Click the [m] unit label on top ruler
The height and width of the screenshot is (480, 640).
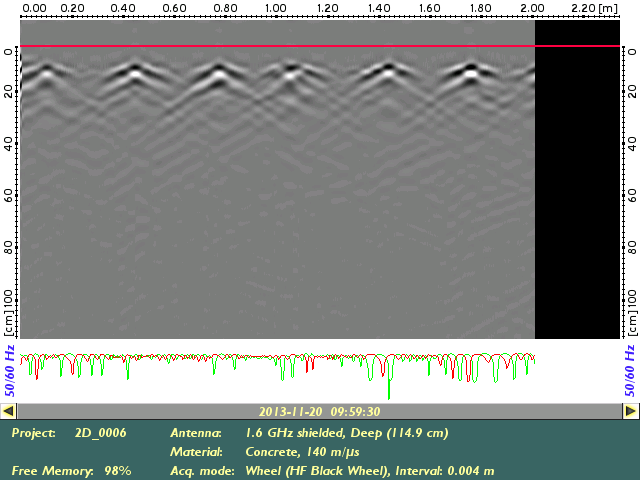pos(608,8)
